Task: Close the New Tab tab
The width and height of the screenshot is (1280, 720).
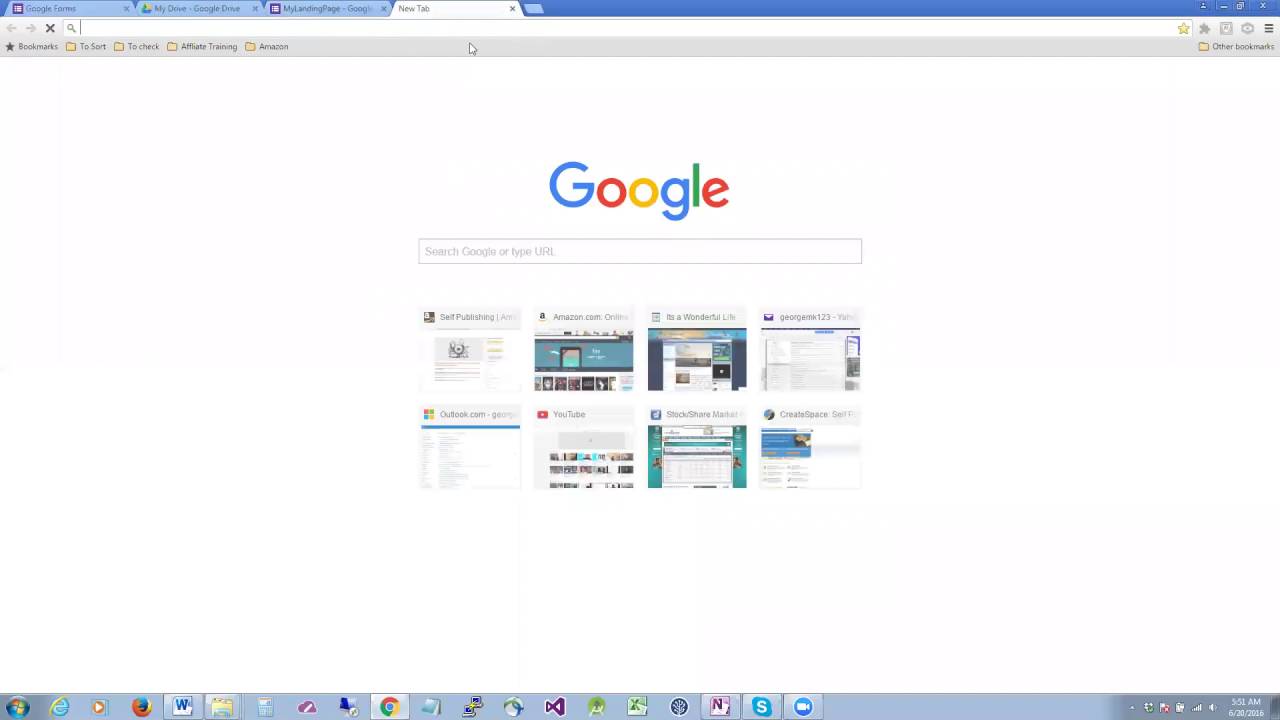Action: click(x=513, y=8)
